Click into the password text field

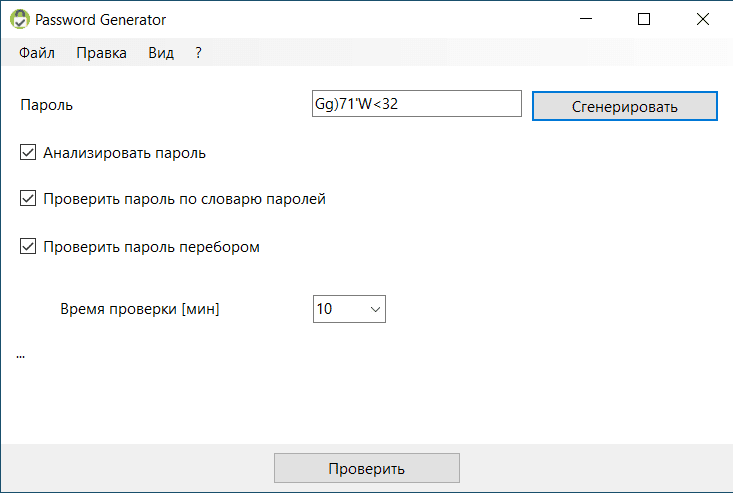tap(416, 104)
